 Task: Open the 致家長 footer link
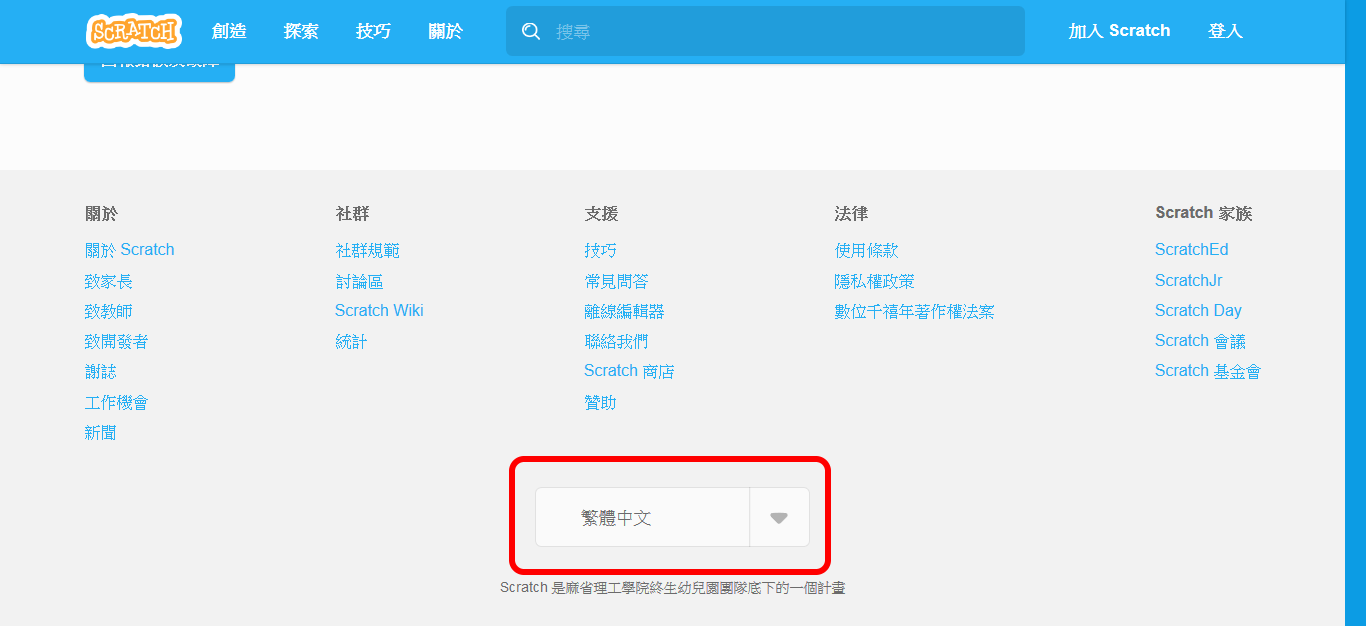click(x=109, y=281)
